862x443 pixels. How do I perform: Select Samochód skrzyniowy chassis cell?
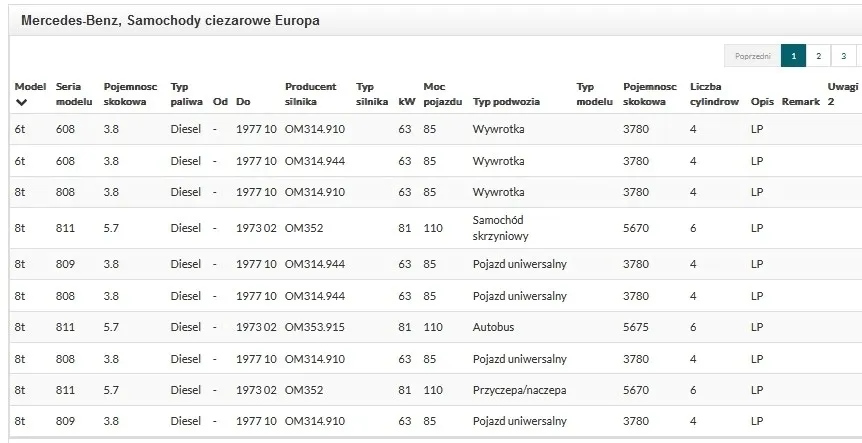pos(500,228)
